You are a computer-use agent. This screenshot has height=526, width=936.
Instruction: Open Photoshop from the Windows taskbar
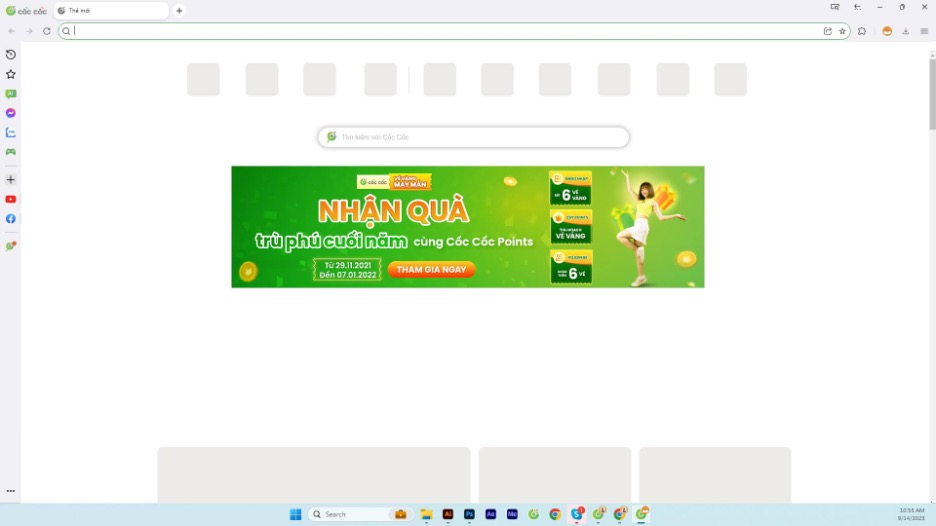click(x=469, y=514)
